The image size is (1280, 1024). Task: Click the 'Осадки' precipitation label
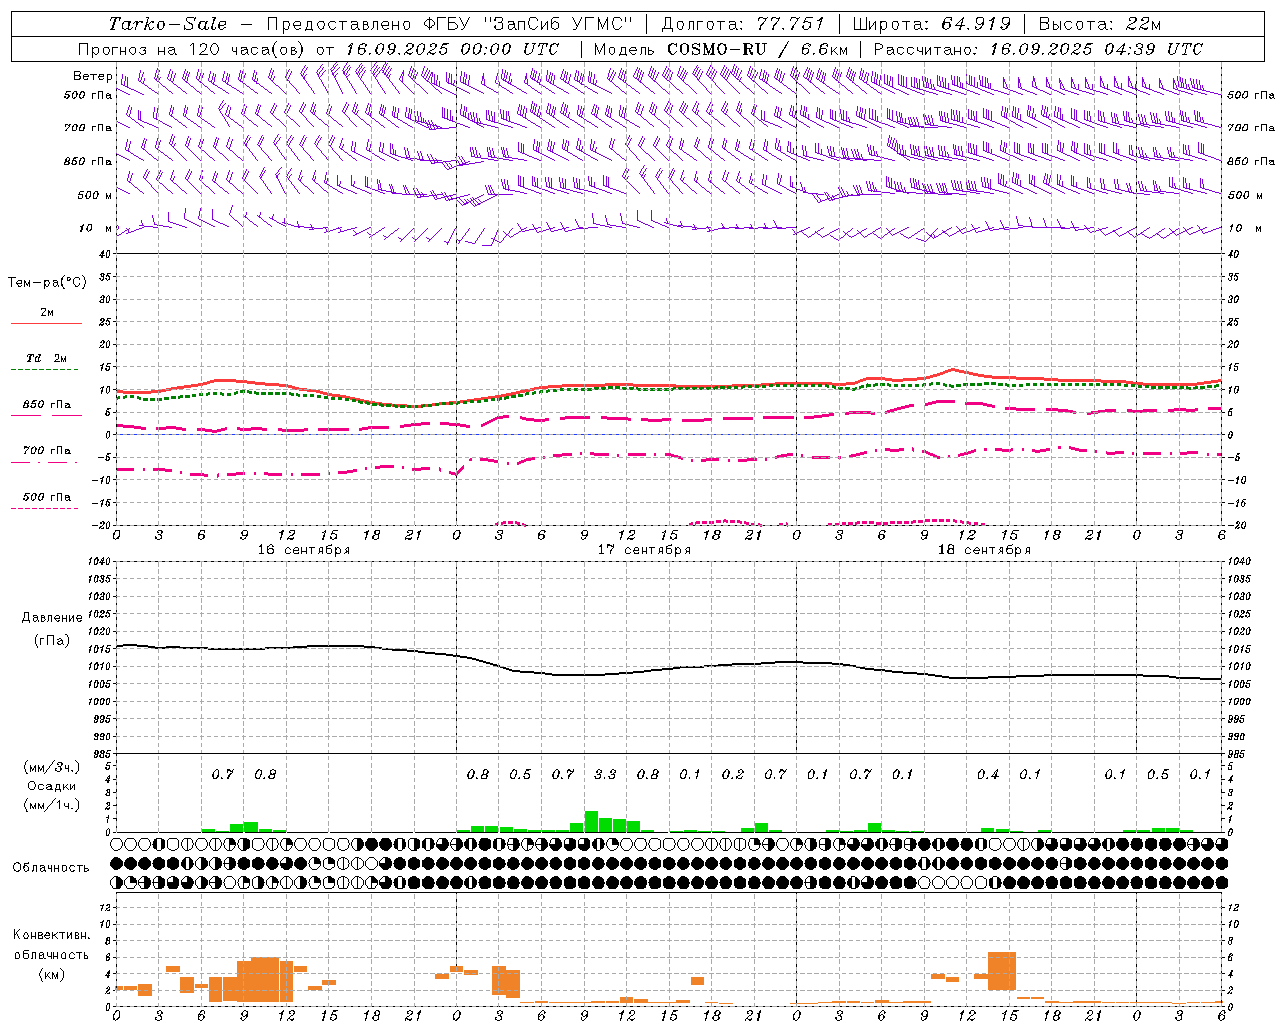(x=52, y=786)
